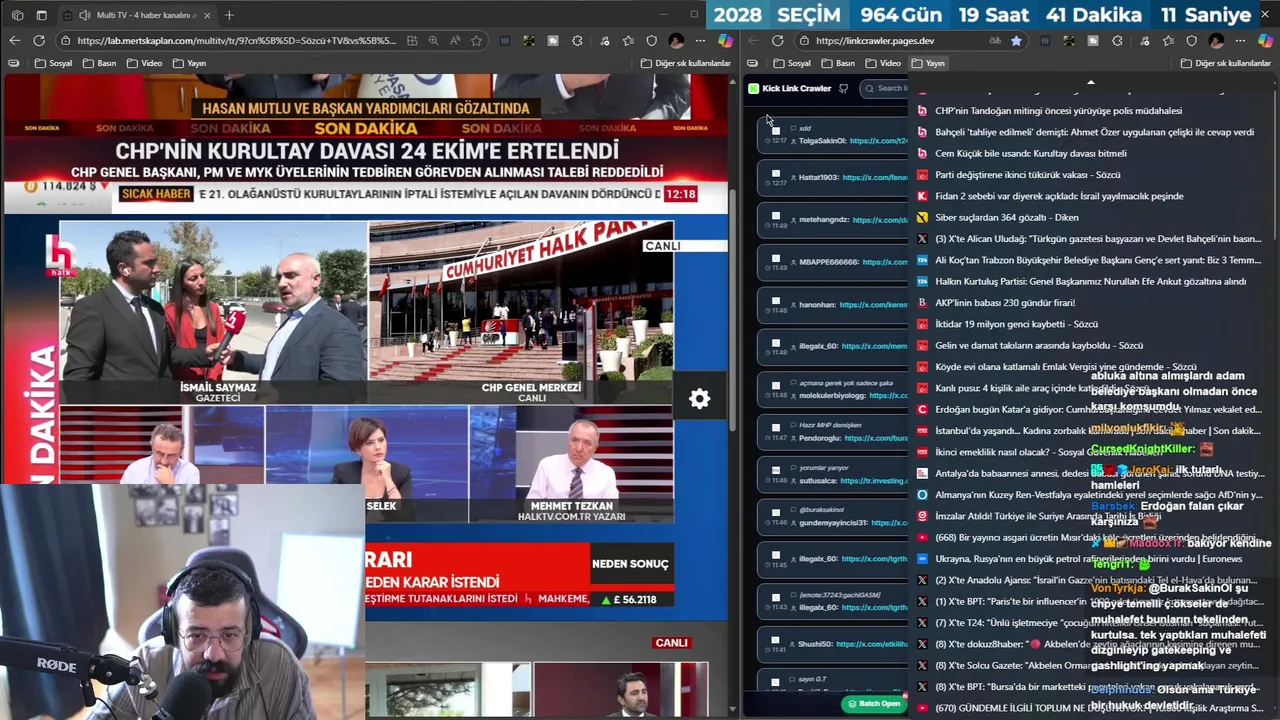
Task: Reload the Multi TV page
Action: click(x=39, y=41)
